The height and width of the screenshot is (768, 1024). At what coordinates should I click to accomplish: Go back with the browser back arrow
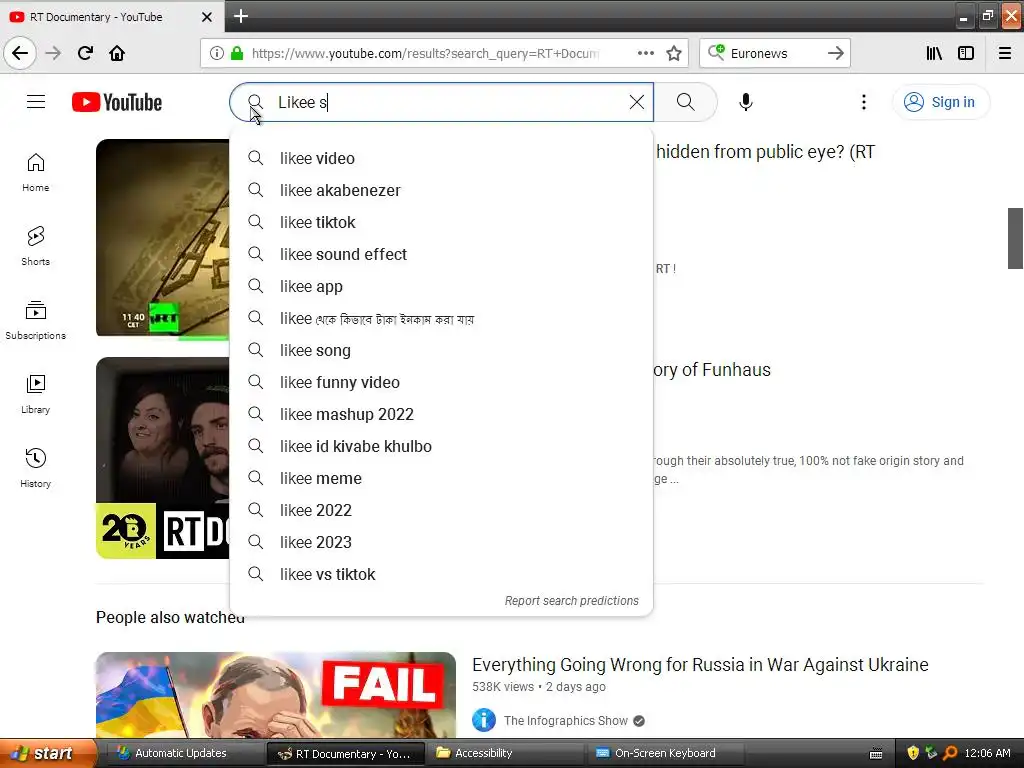click(x=20, y=53)
